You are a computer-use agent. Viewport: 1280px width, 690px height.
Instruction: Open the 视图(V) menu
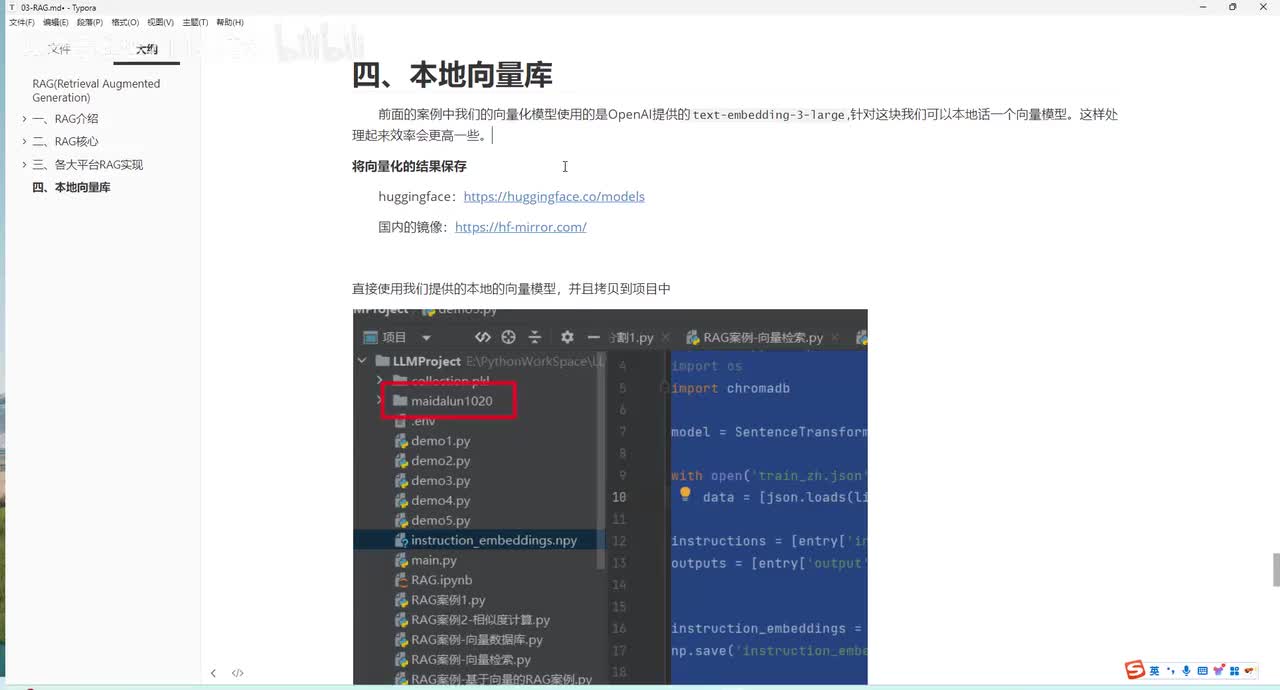(160, 22)
